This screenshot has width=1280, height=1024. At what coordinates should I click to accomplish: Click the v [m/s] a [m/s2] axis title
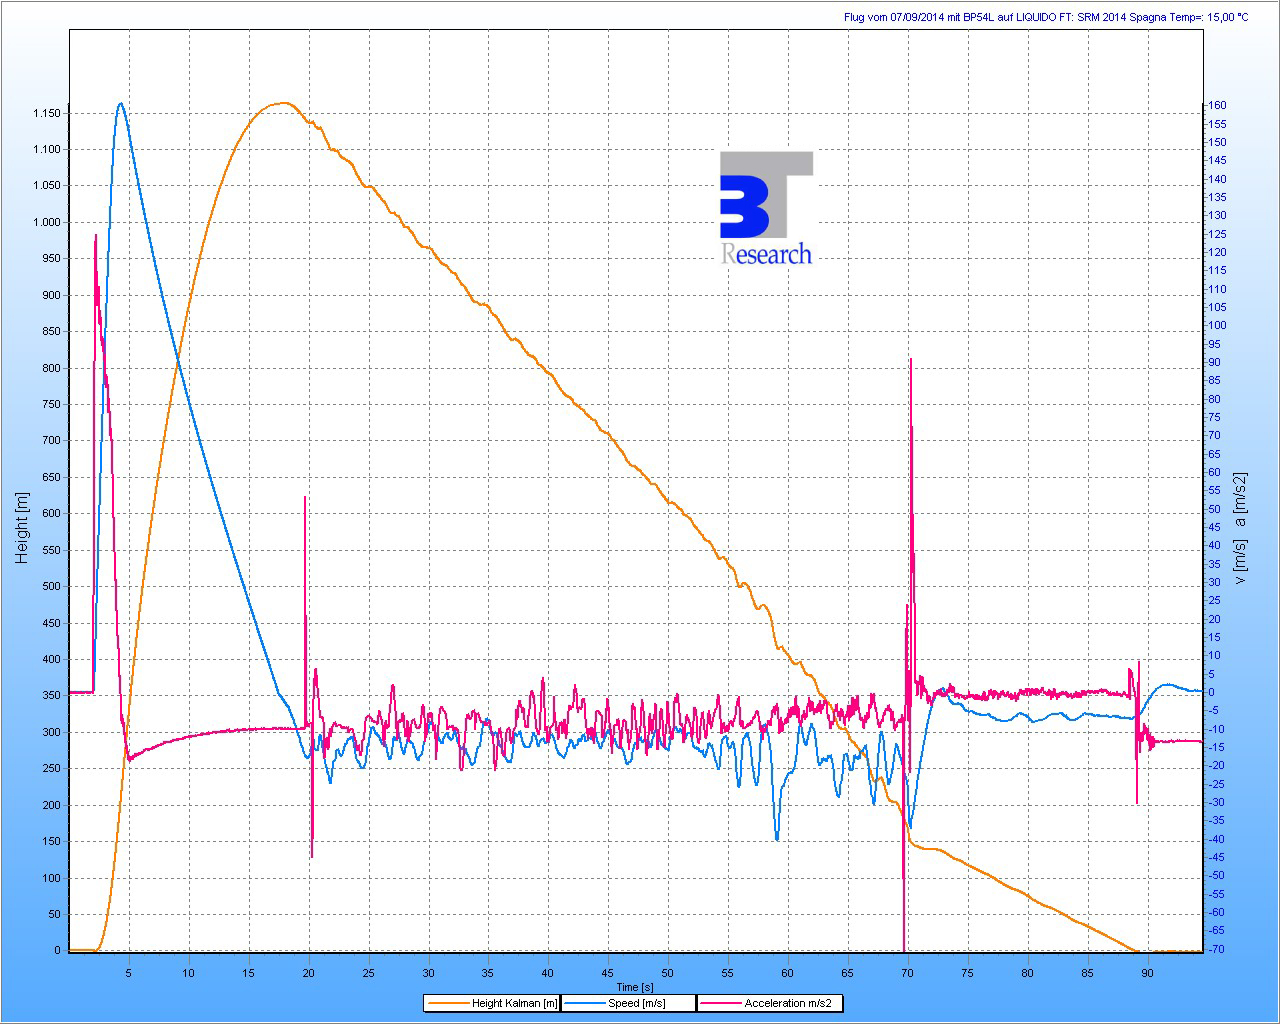[1240, 528]
